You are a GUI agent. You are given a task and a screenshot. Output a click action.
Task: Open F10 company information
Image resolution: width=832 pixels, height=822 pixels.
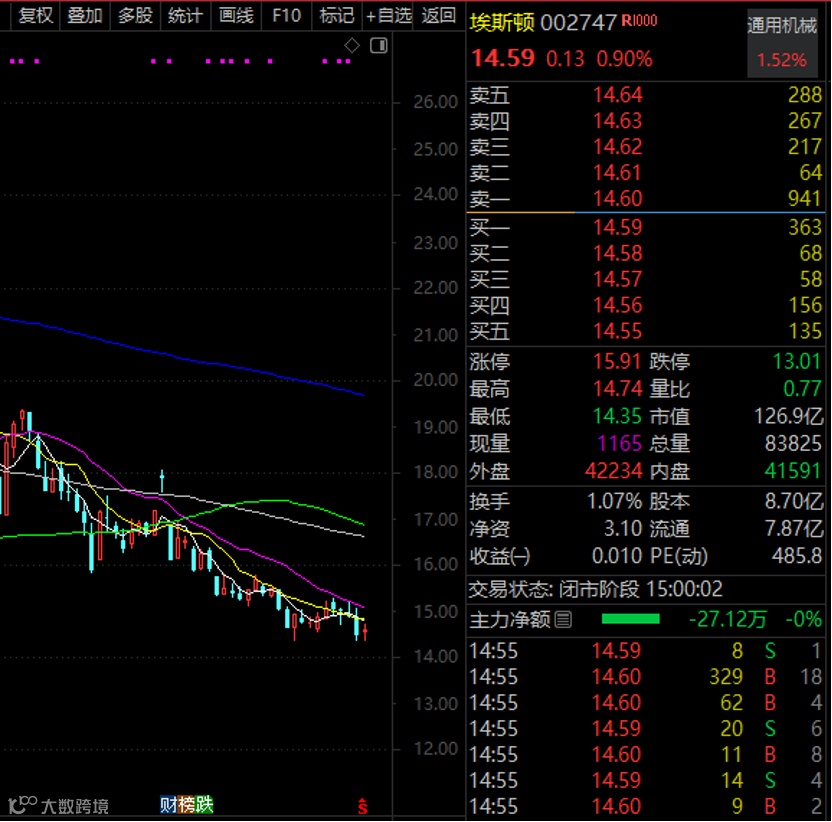point(287,15)
